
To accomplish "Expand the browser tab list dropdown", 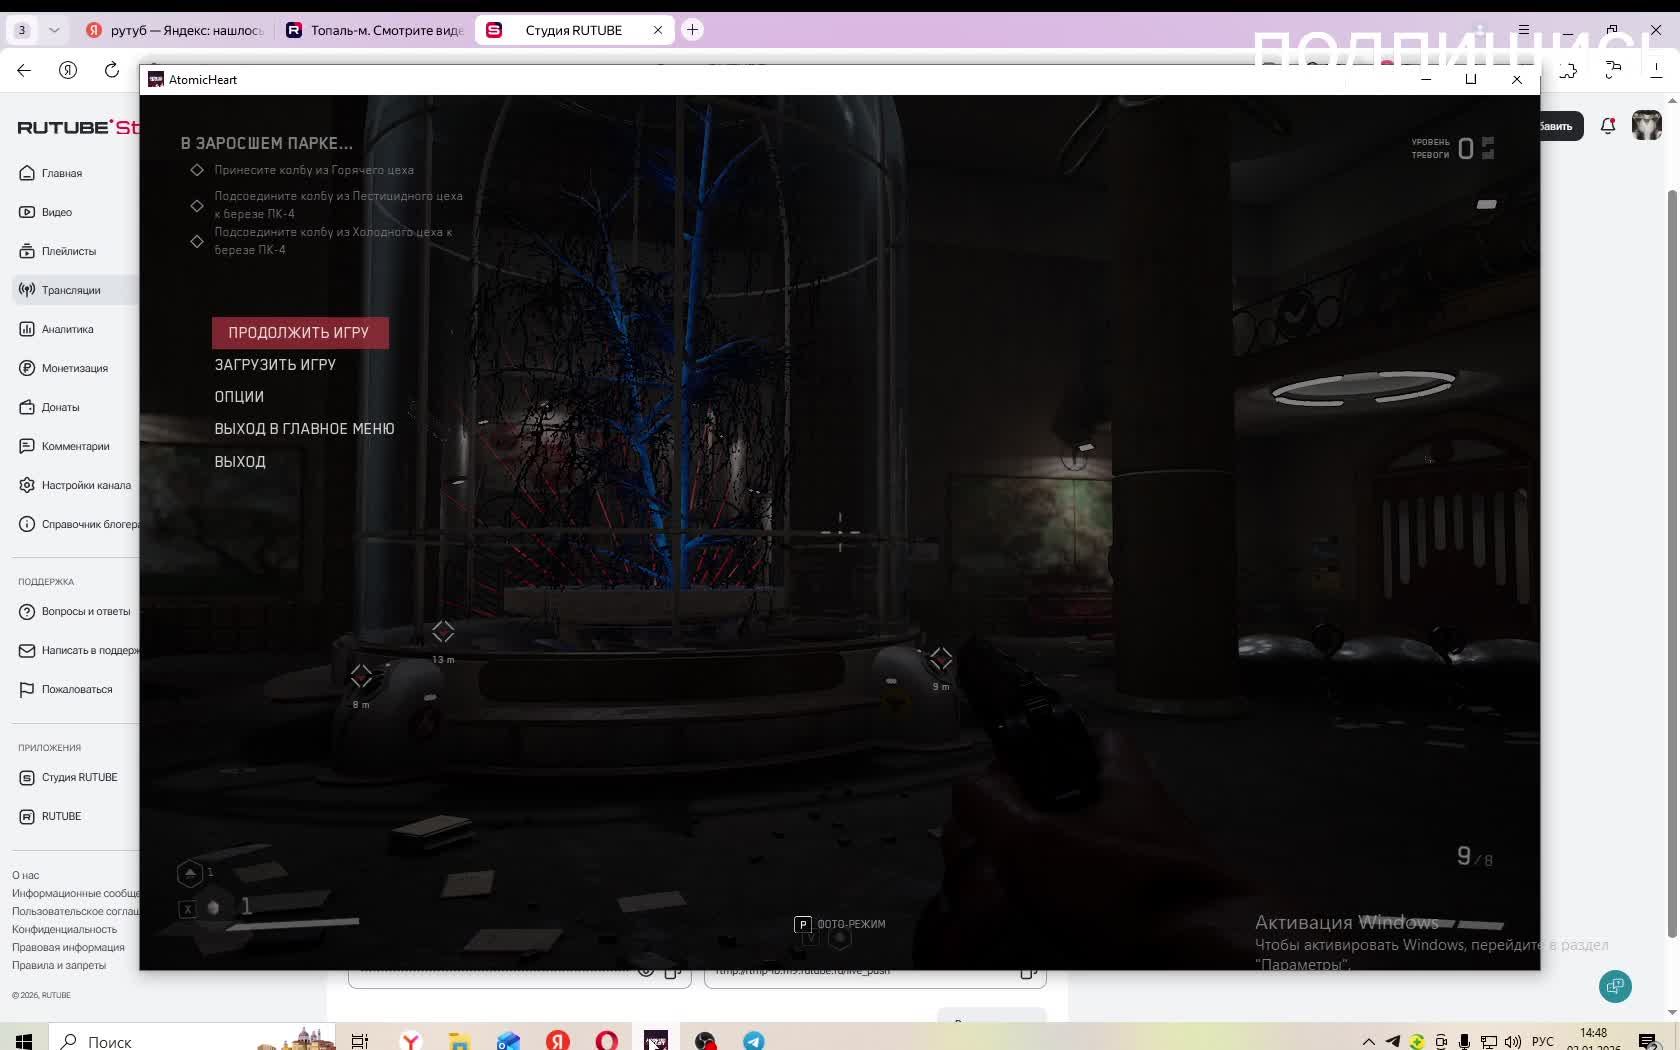I will tap(54, 30).
